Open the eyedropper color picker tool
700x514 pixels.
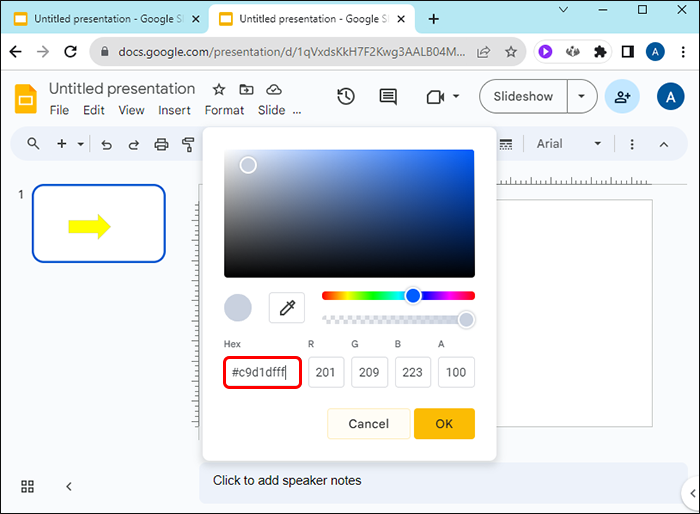pos(287,308)
